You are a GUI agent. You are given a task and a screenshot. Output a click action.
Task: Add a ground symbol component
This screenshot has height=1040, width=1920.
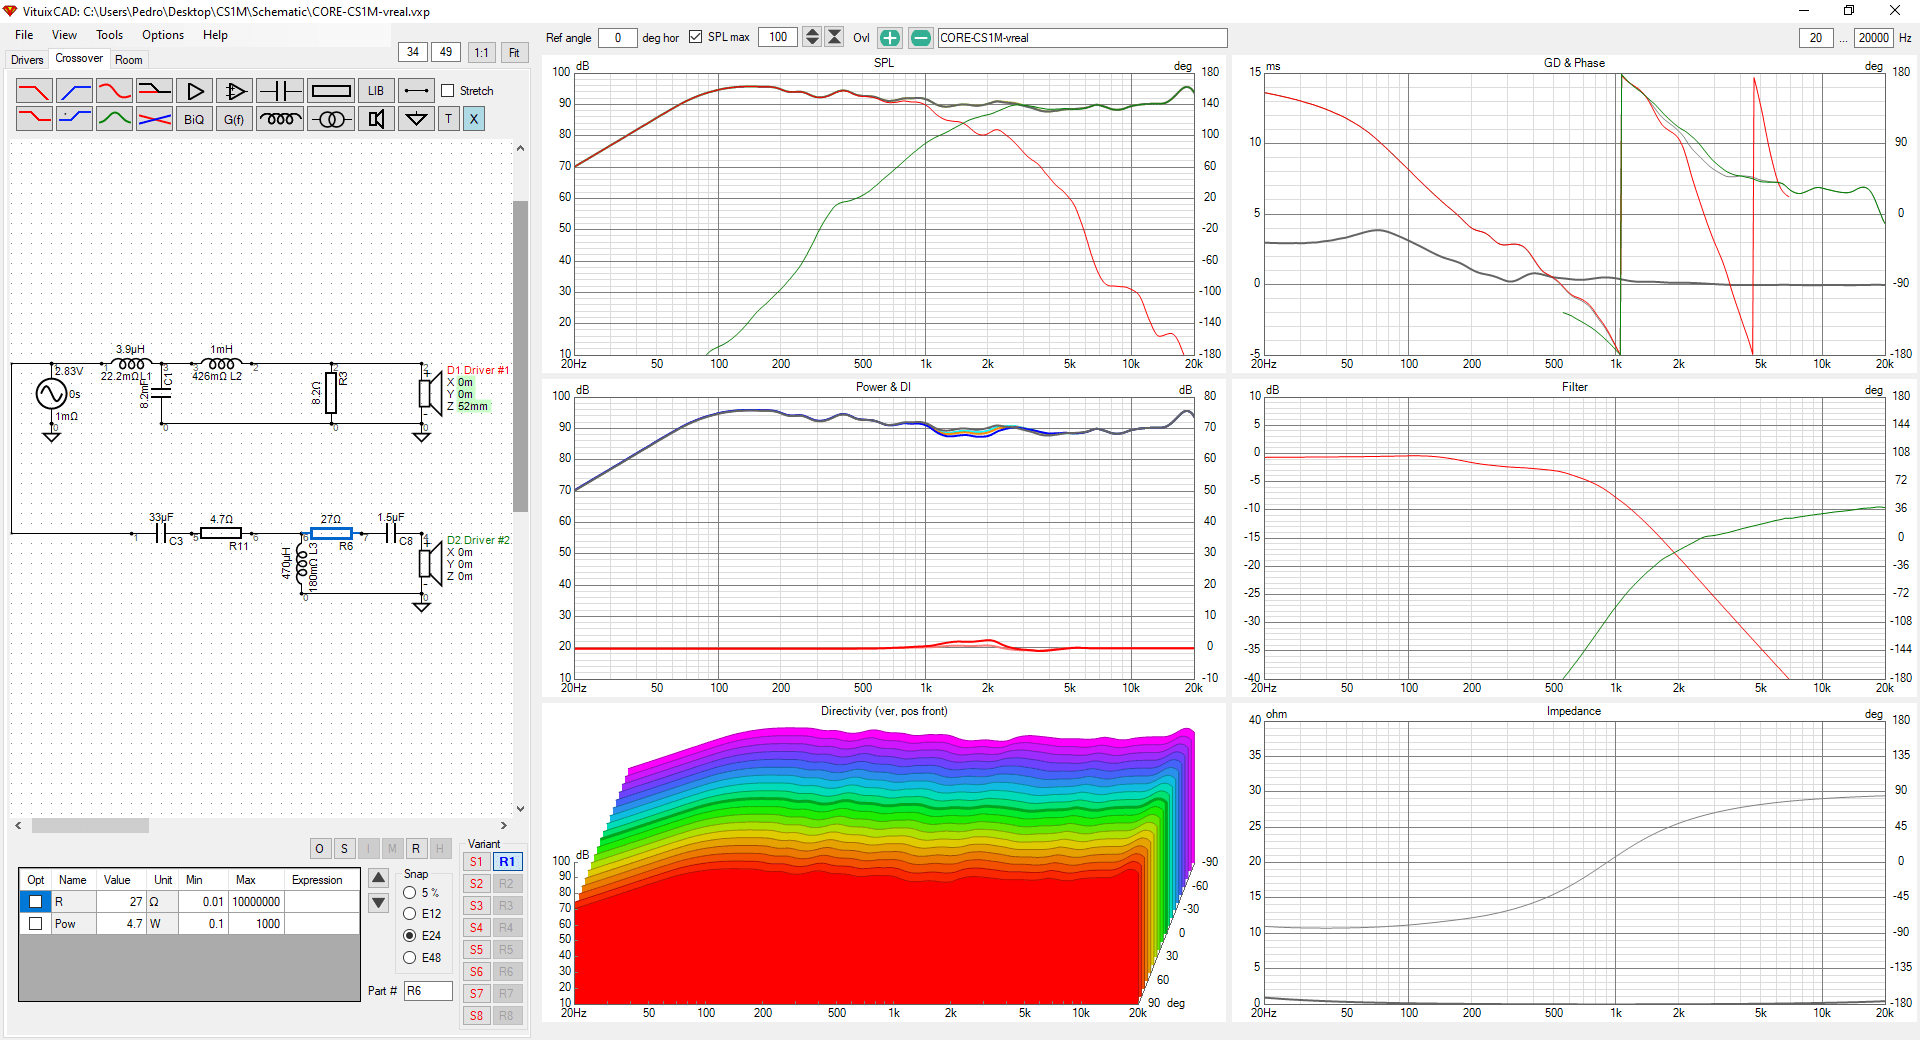[x=416, y=119]
